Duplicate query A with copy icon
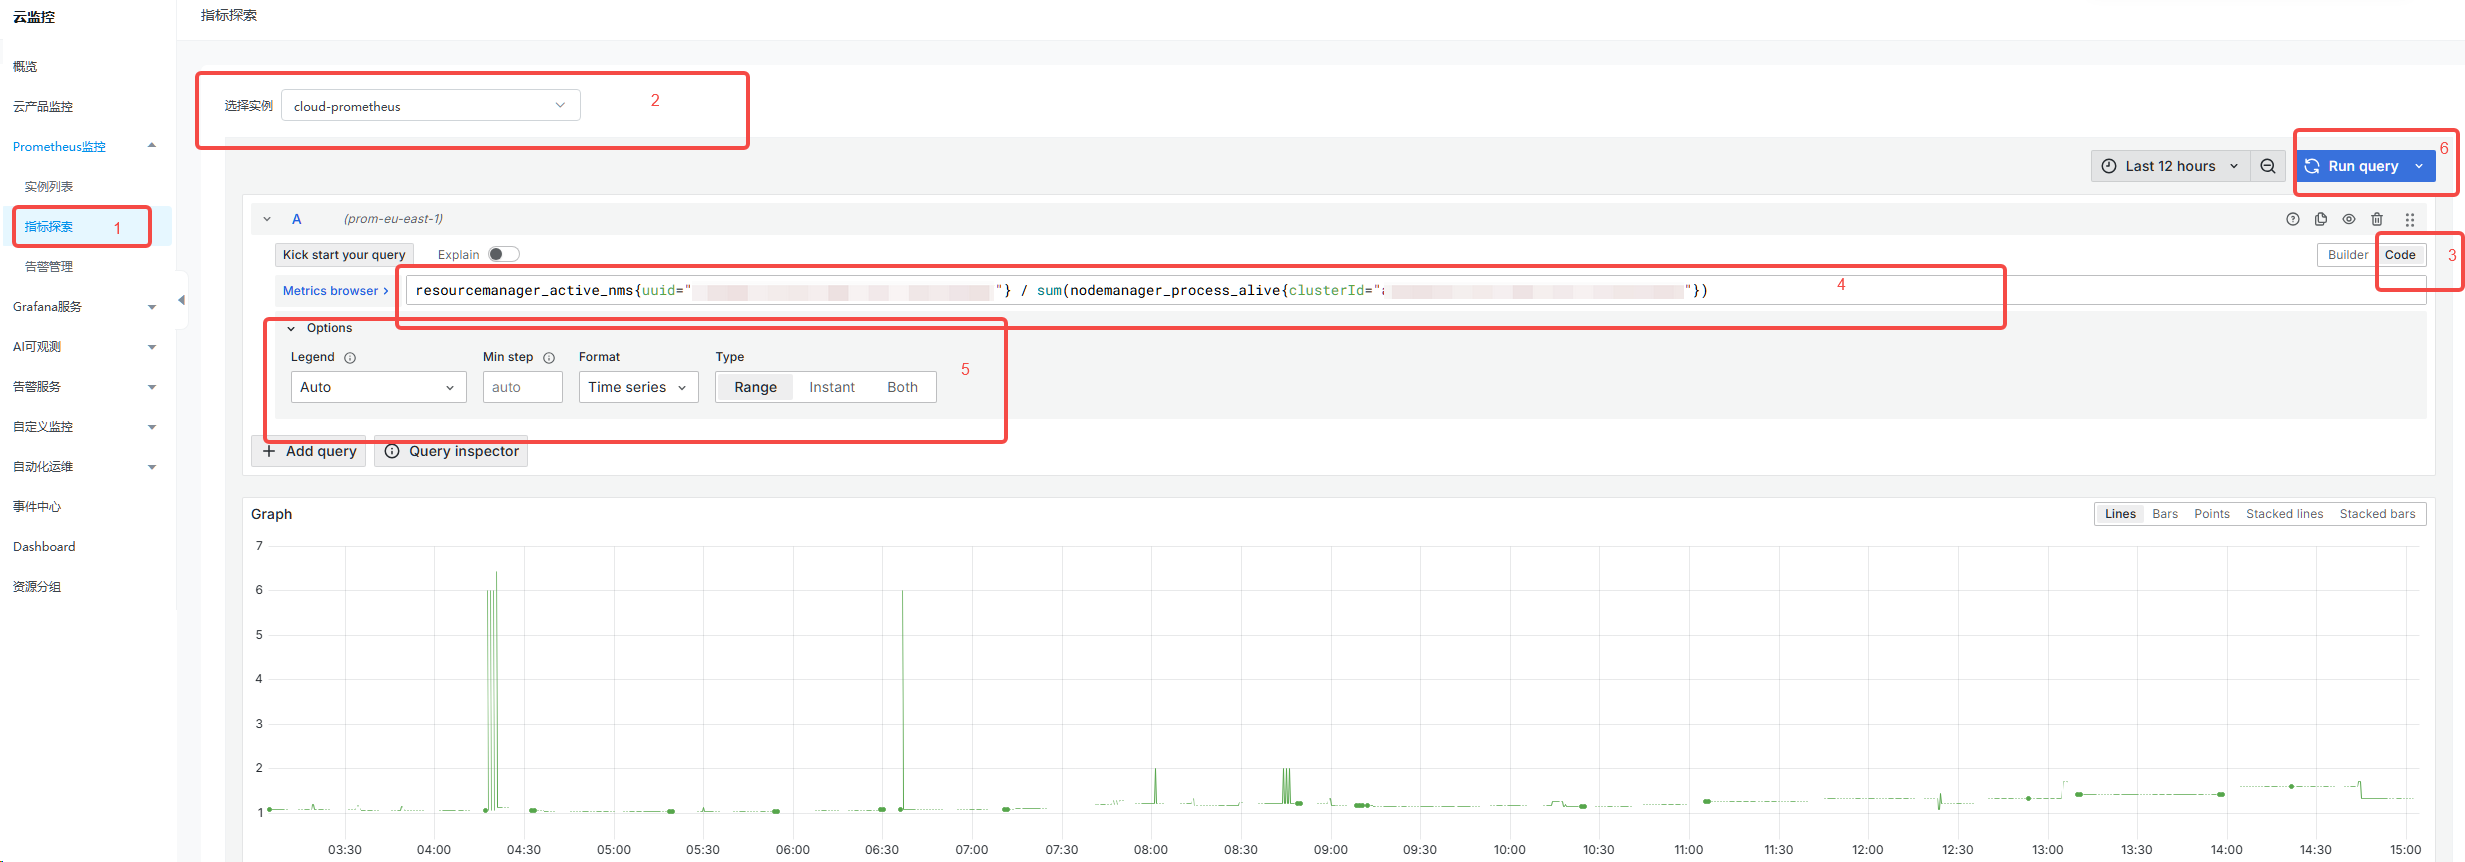The height and width of the screenshot is (862, 2465). [x=2321, y=219]
